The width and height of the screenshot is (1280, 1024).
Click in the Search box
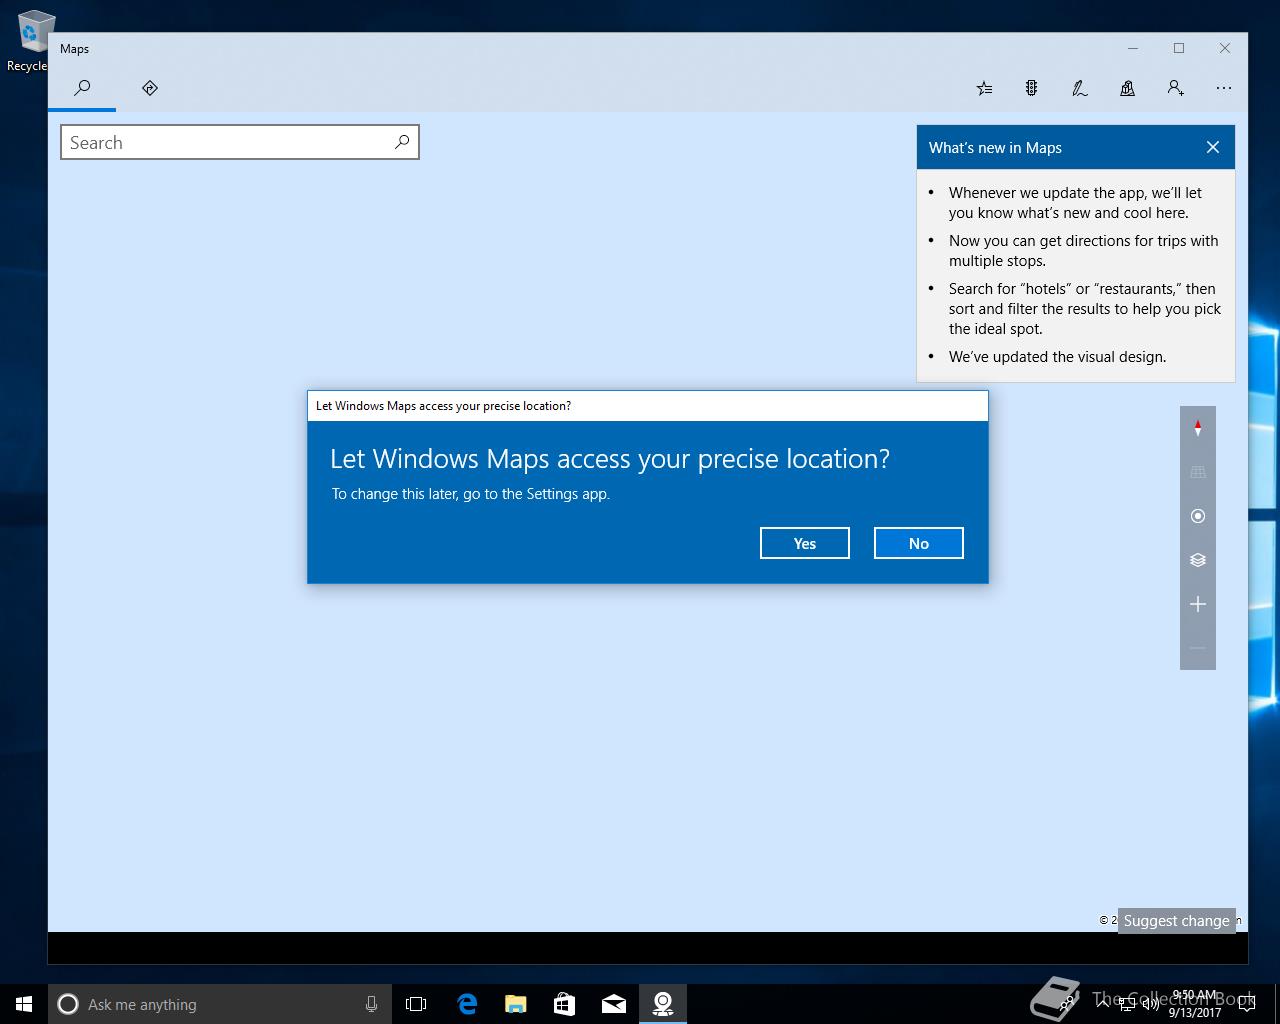coord(239,142)
